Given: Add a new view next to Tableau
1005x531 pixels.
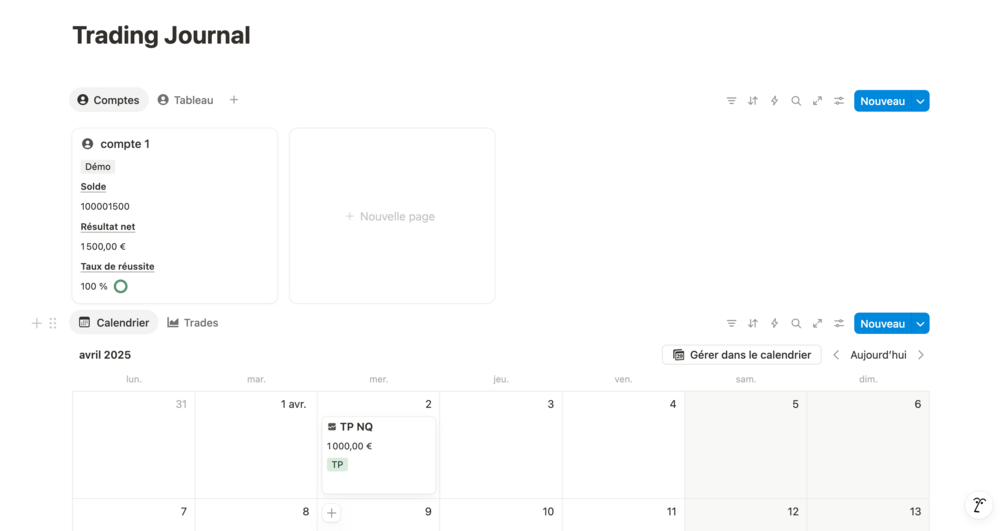Looking at the screenshot, I should pos(234,99).
